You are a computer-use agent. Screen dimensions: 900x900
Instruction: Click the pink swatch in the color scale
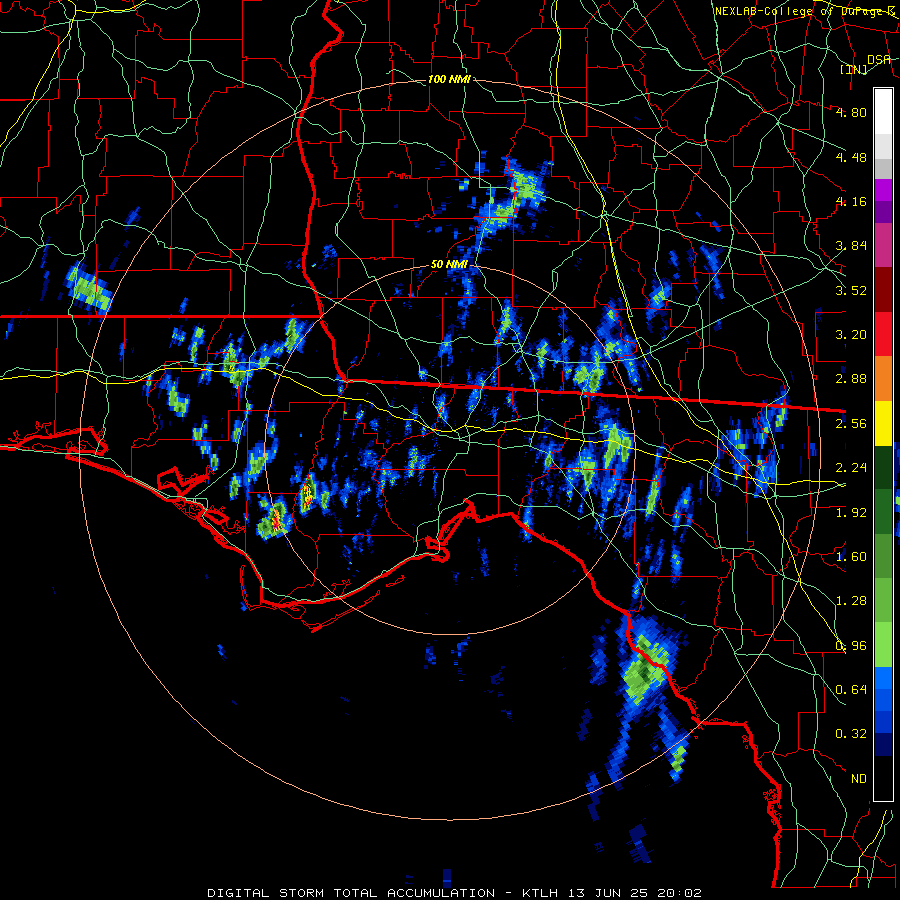pyautogui.click(x=883, y=246)
